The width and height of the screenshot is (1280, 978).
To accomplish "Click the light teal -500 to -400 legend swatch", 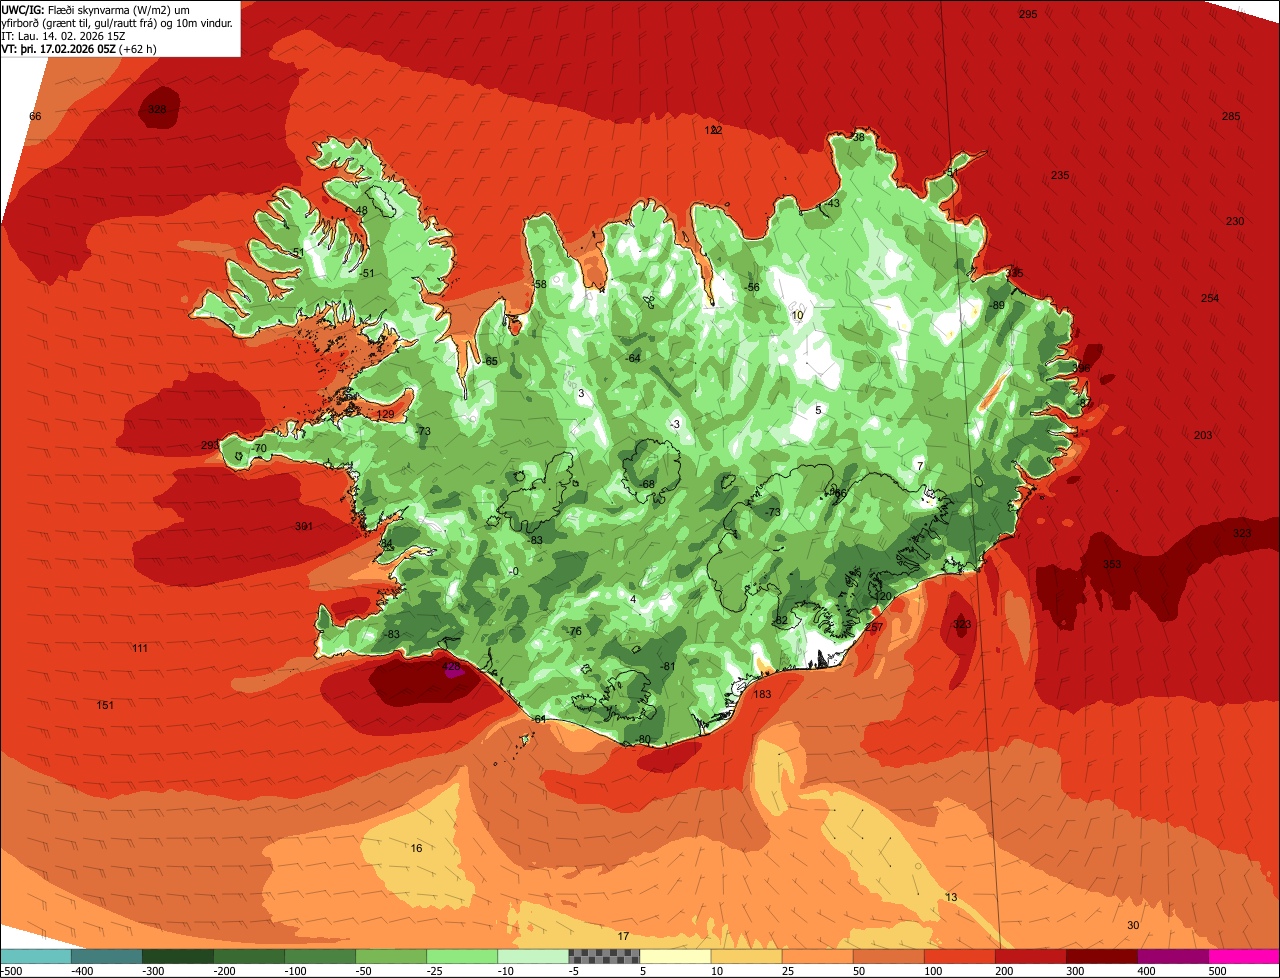I will (x=35, y=956).
